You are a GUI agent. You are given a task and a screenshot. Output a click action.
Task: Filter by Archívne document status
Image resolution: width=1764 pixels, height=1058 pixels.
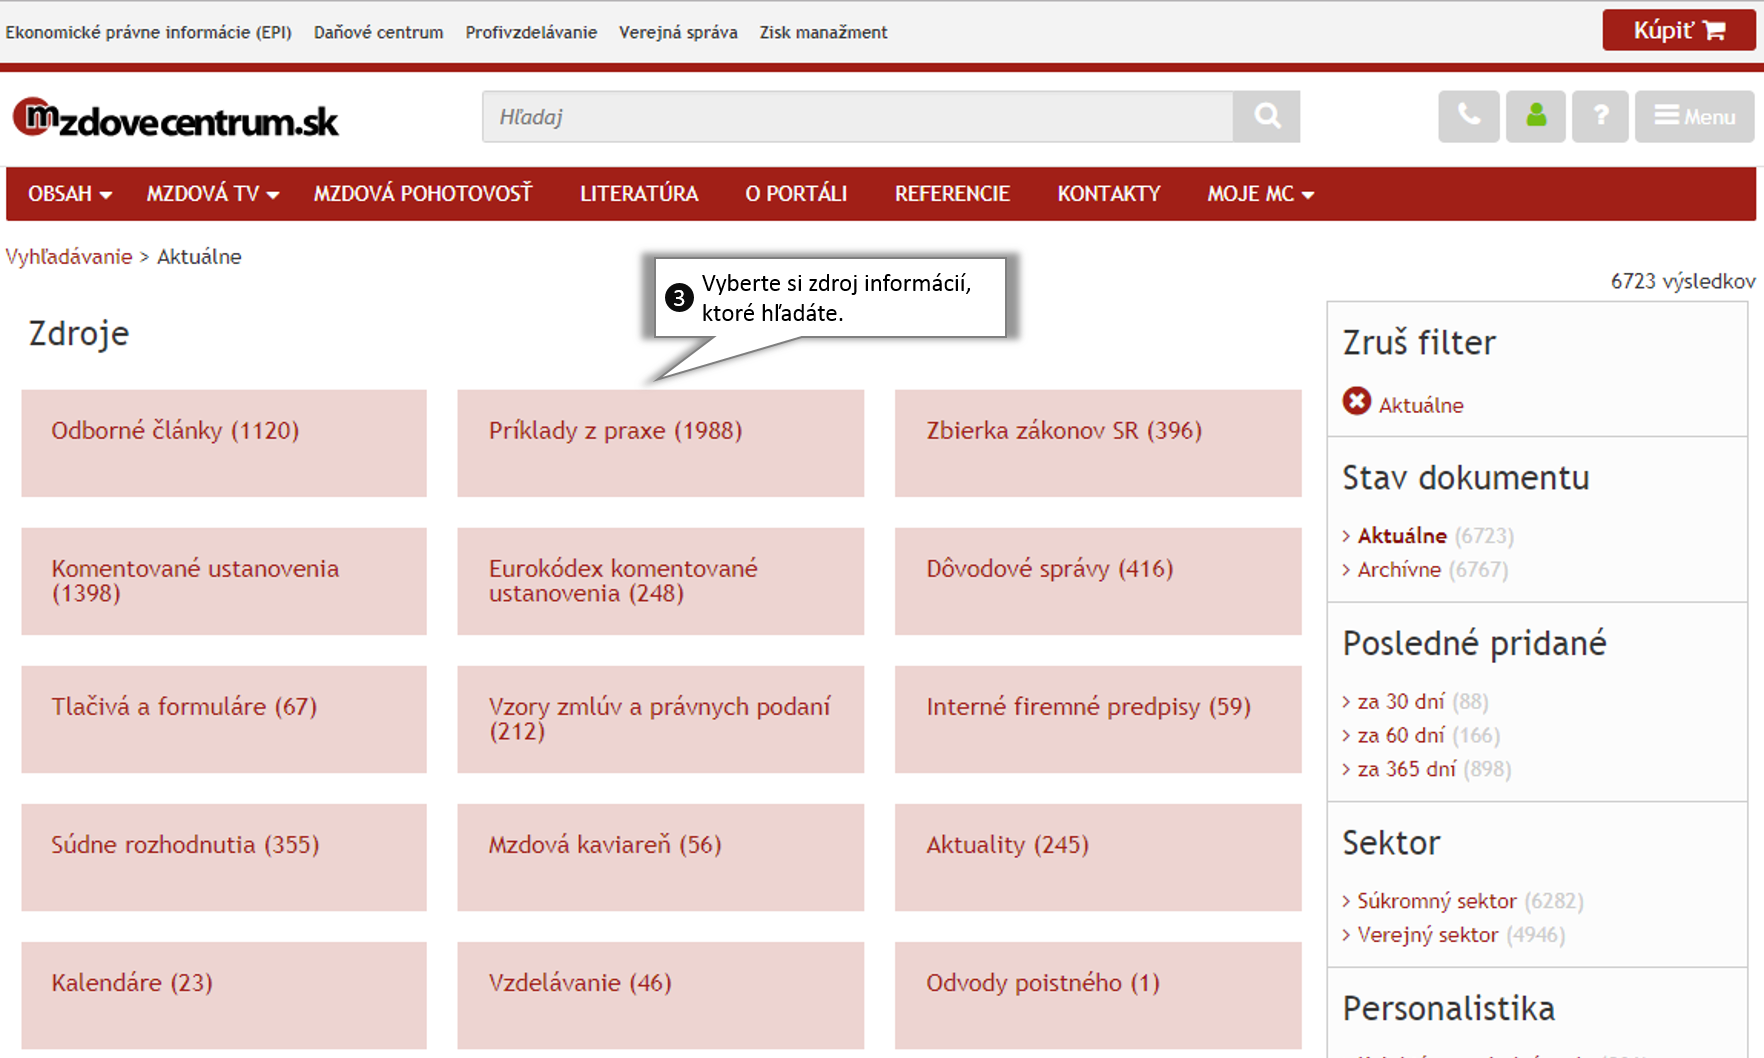(x=1399, y=570)
